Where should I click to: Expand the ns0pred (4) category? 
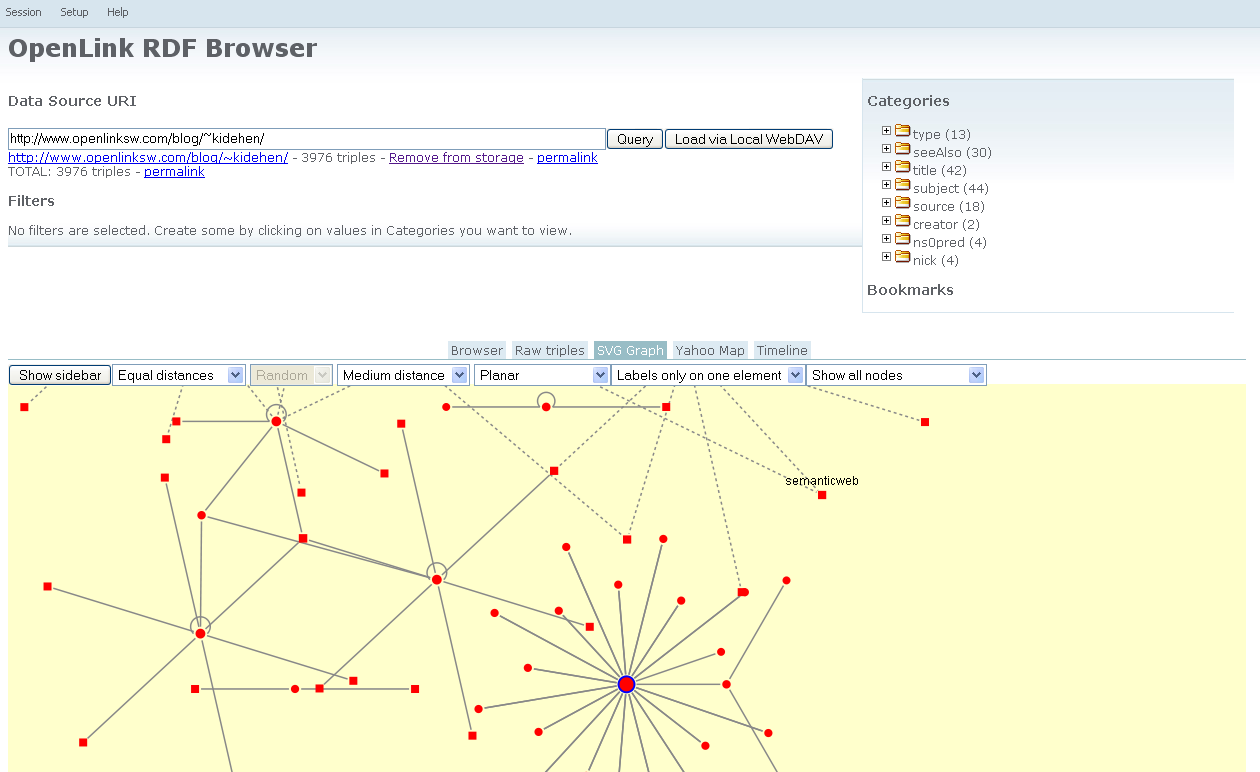[886, 238]
